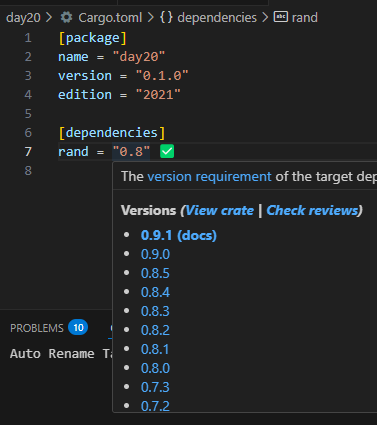Select the rand breadcrumb segment
Image resolution: width=377 pixels, height=425 pixels.
point(305,17)
